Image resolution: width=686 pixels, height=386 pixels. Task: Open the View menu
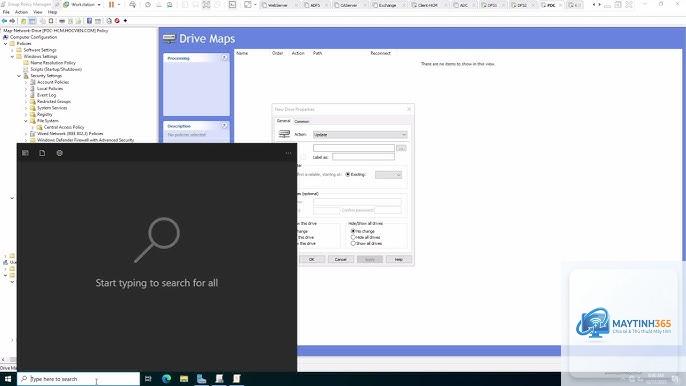[38, 12]
